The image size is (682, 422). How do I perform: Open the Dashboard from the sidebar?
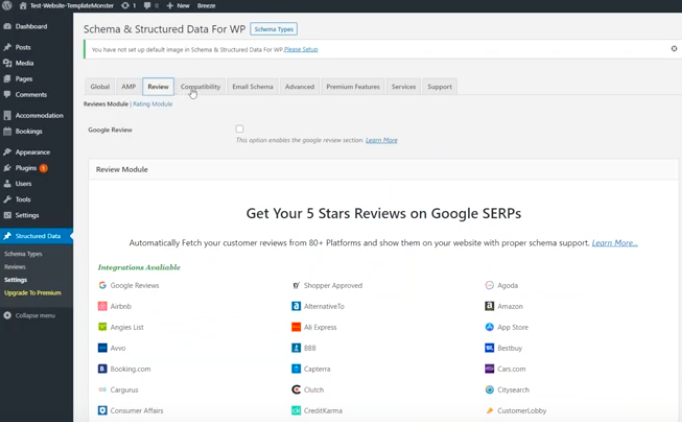pyautogui.click(x=30, y=26)
